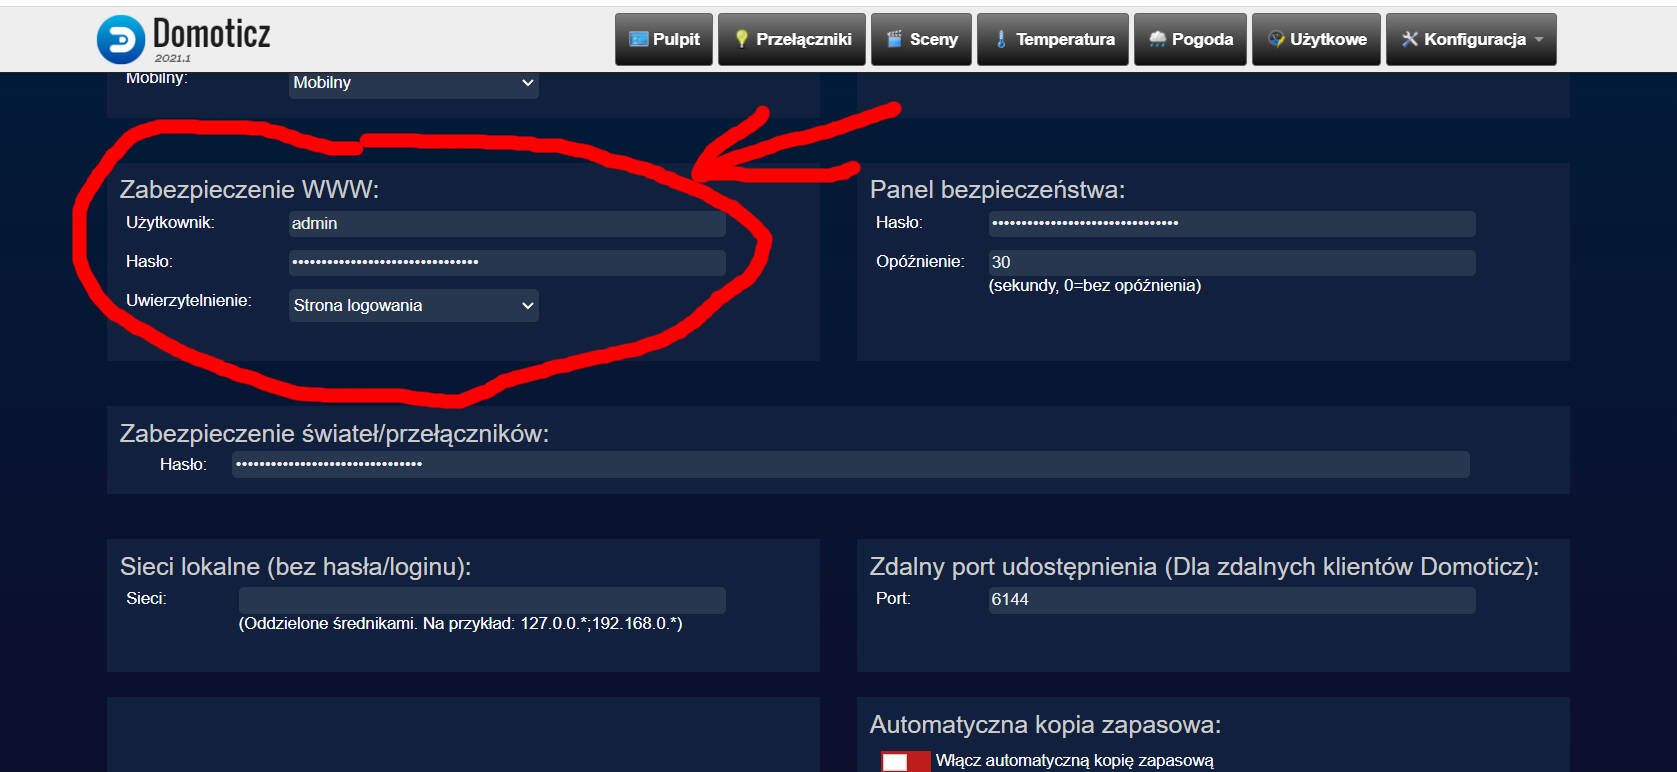The image size is (1677, 772).
Task: Click the Użytkowe utility icon
Action: 1276,39
